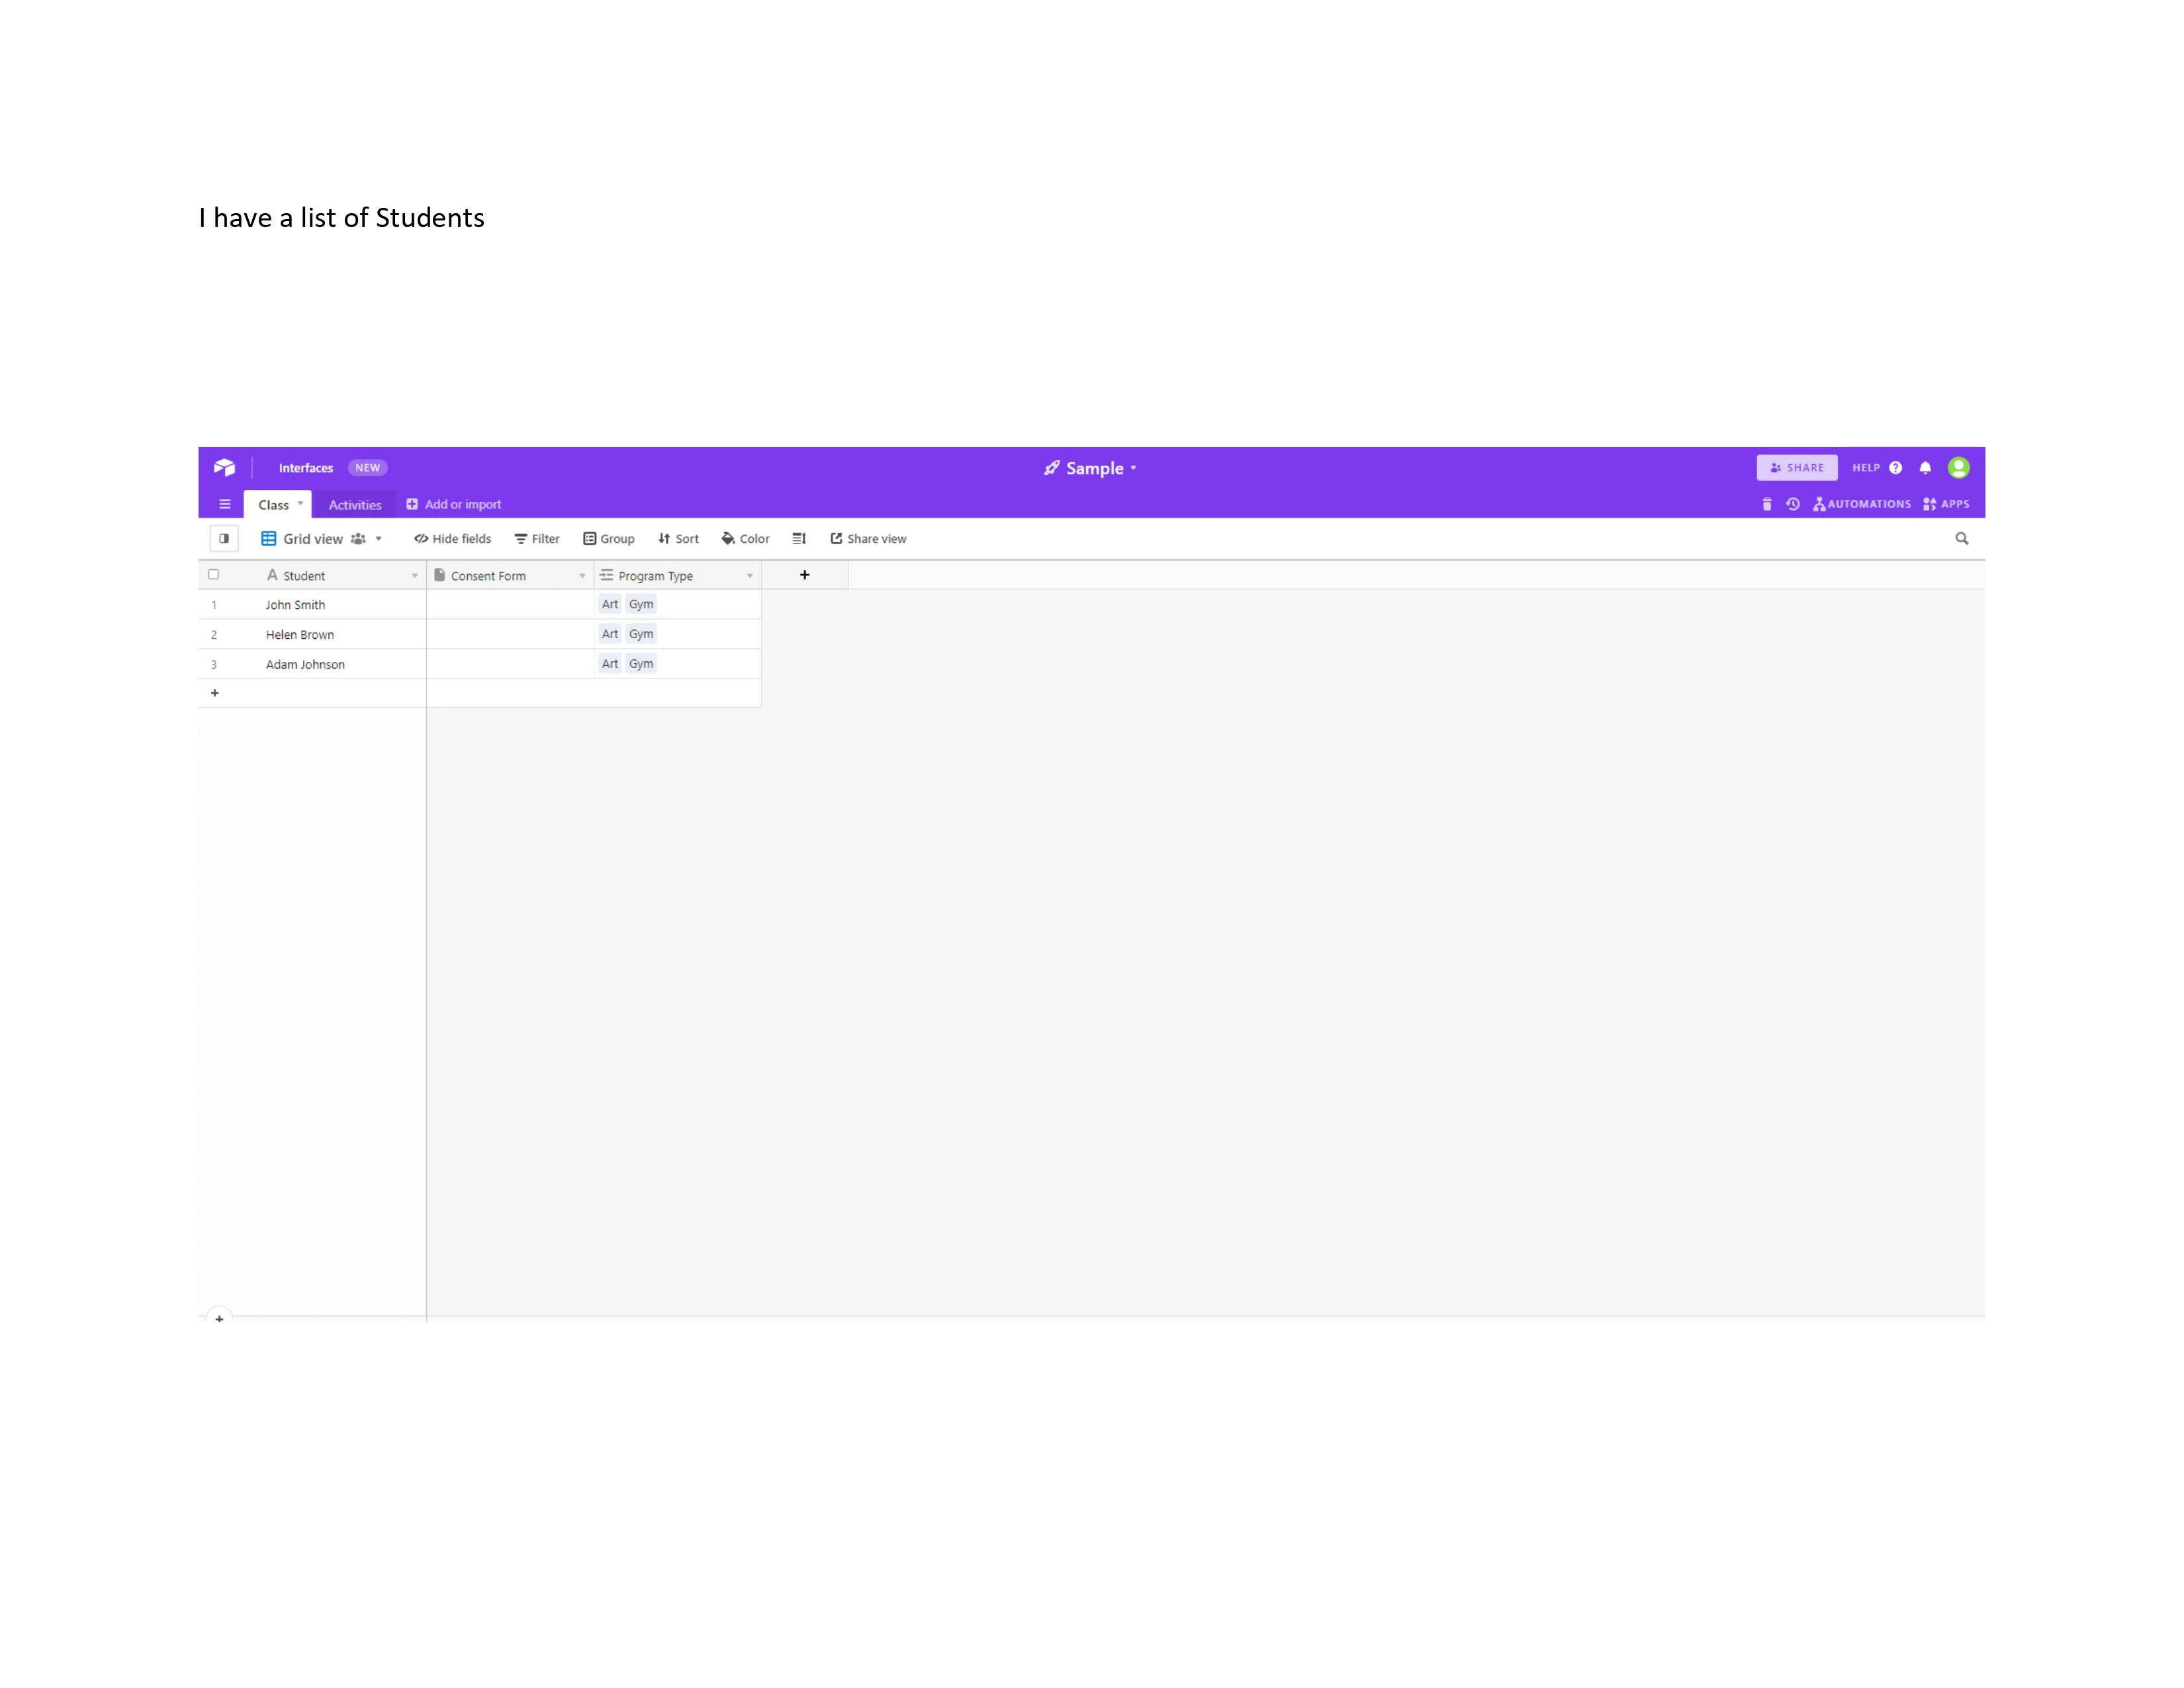Click the Grid view name

[x=312, y=539]
